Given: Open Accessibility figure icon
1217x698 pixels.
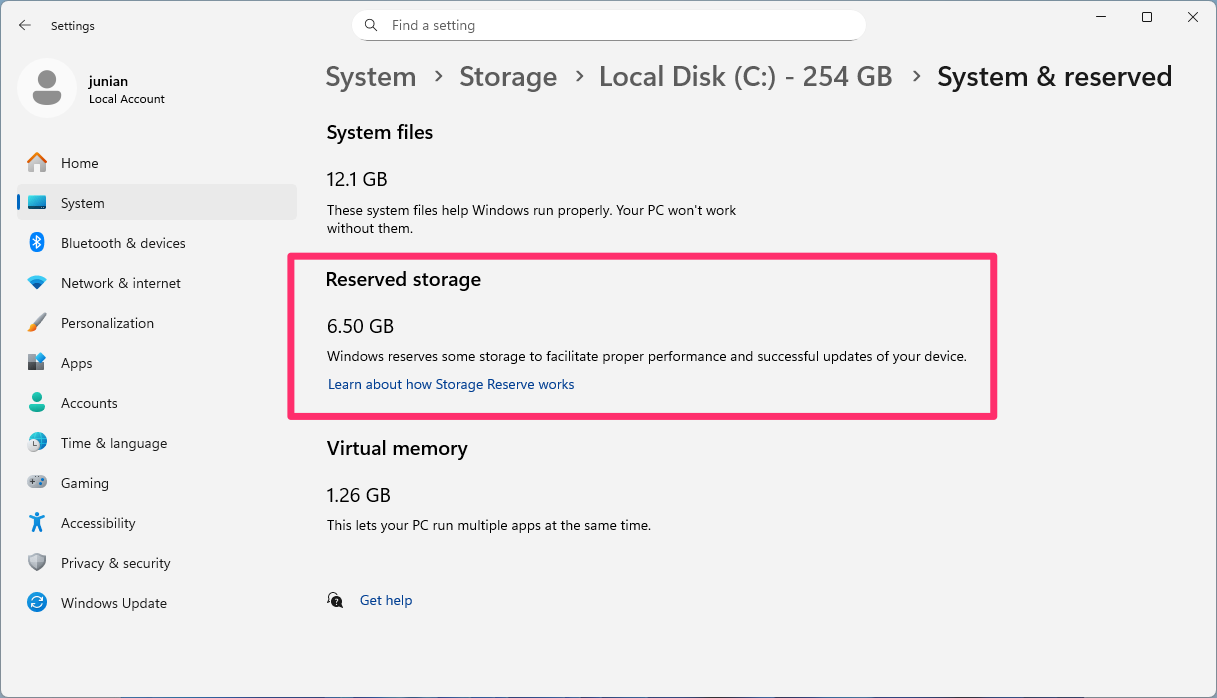Looking at the screenshot, I should tap(37, 523).
